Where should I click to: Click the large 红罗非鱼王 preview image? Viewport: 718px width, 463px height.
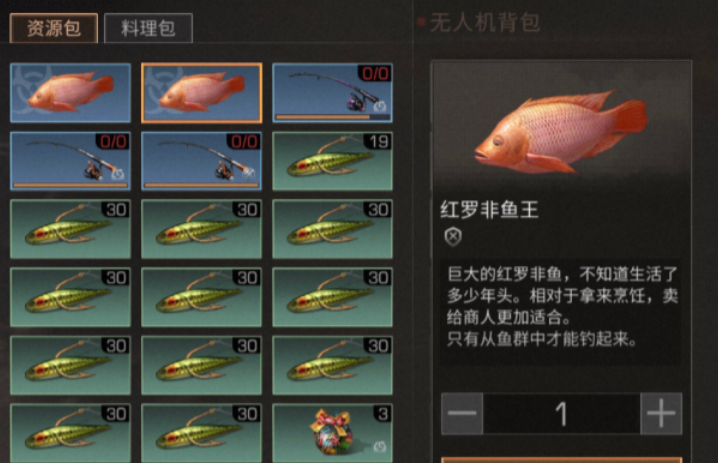(561, 131)
